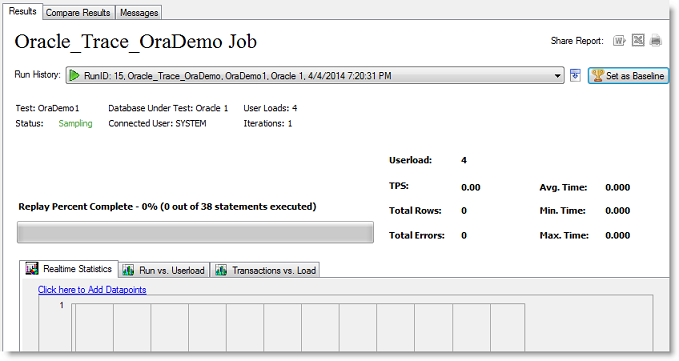Image resolution: width=679 pixels, height=361 pixels.
Task: Select the Results tab
Action: pyautogui.click(x=23, y=11)
